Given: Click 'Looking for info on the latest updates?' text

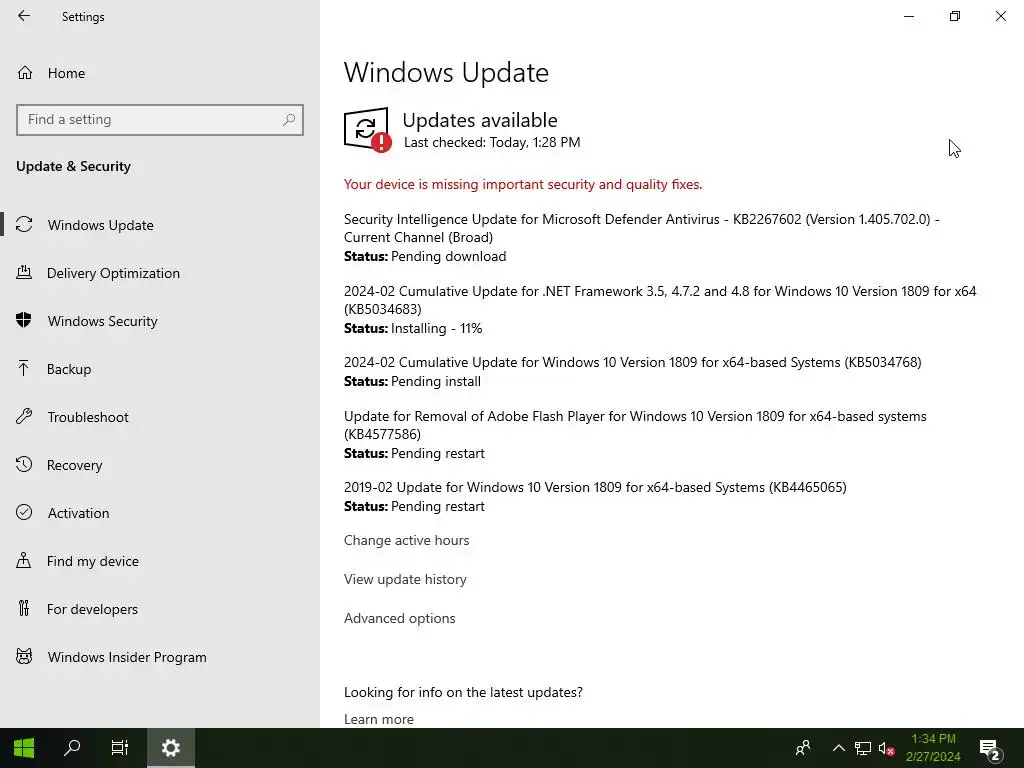Looking at the screenshot, I should [463, 692].
